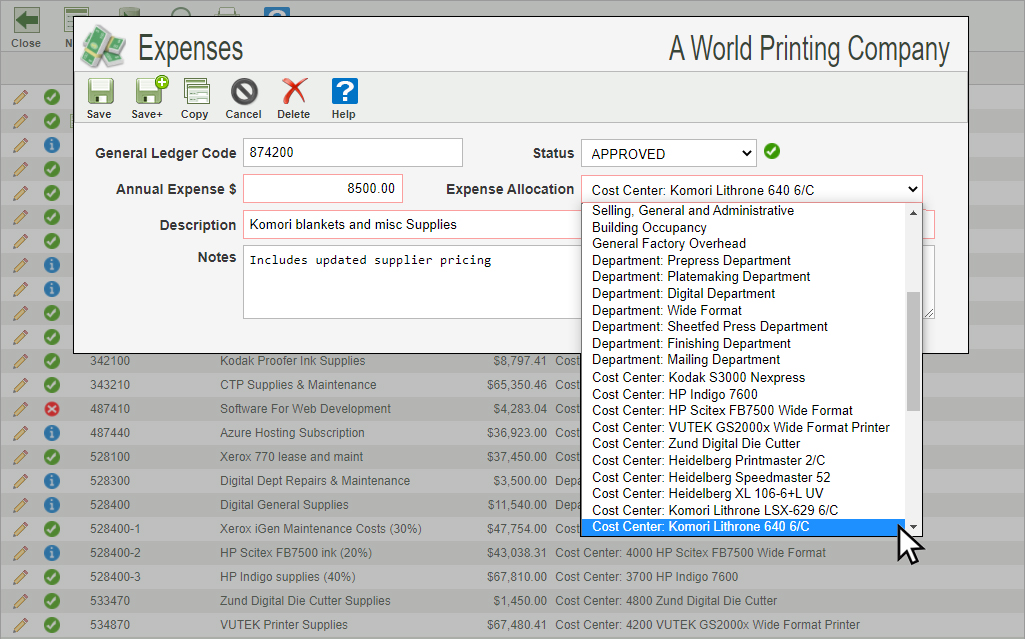Click the dropdown list scrollbar thumb
The height and width of the screenshot is (639, 1025).
tap(913, 351)
